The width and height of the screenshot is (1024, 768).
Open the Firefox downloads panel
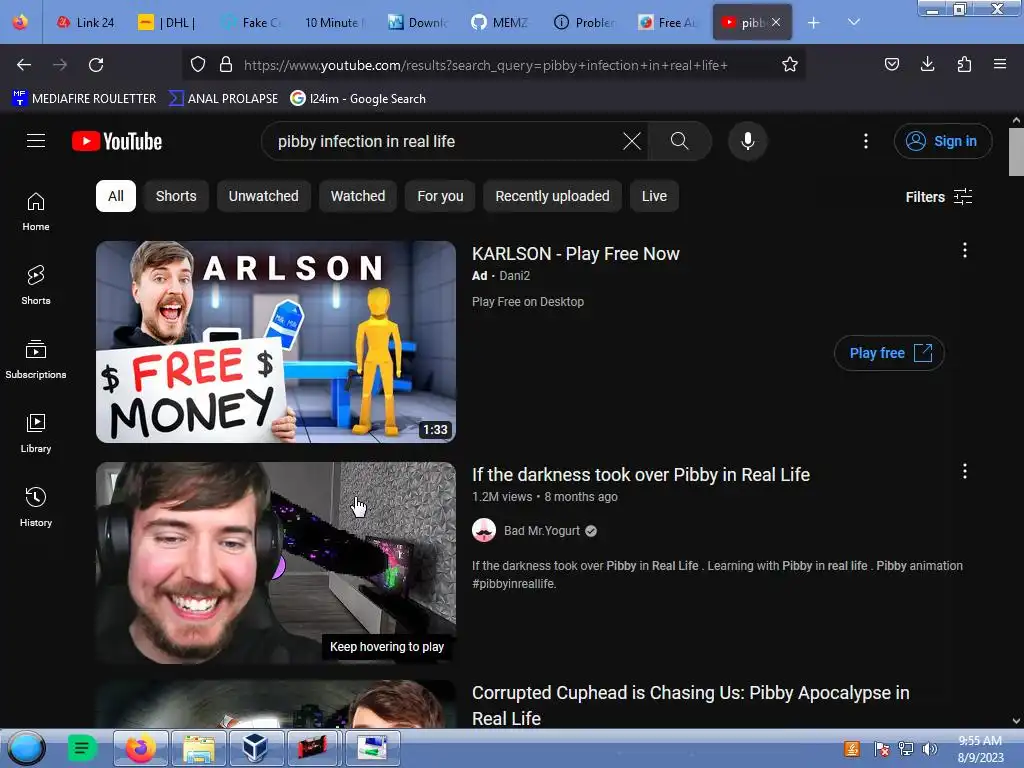(928, 64)
